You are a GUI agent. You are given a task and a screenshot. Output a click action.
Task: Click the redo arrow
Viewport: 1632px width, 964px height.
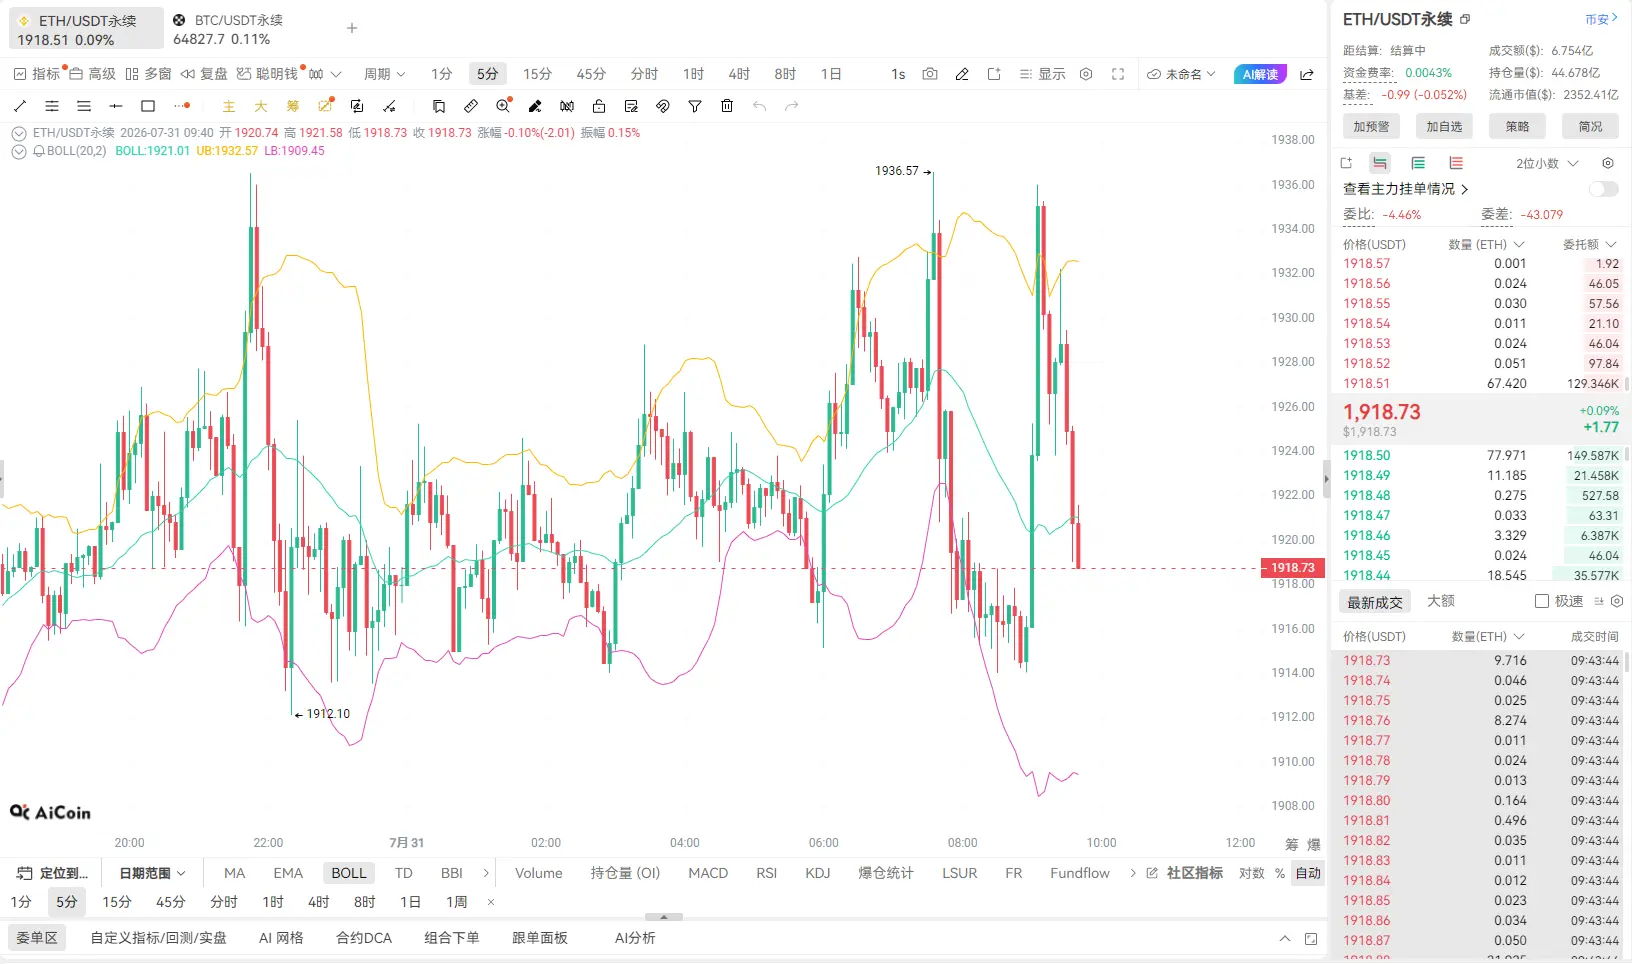pos(791,106)
